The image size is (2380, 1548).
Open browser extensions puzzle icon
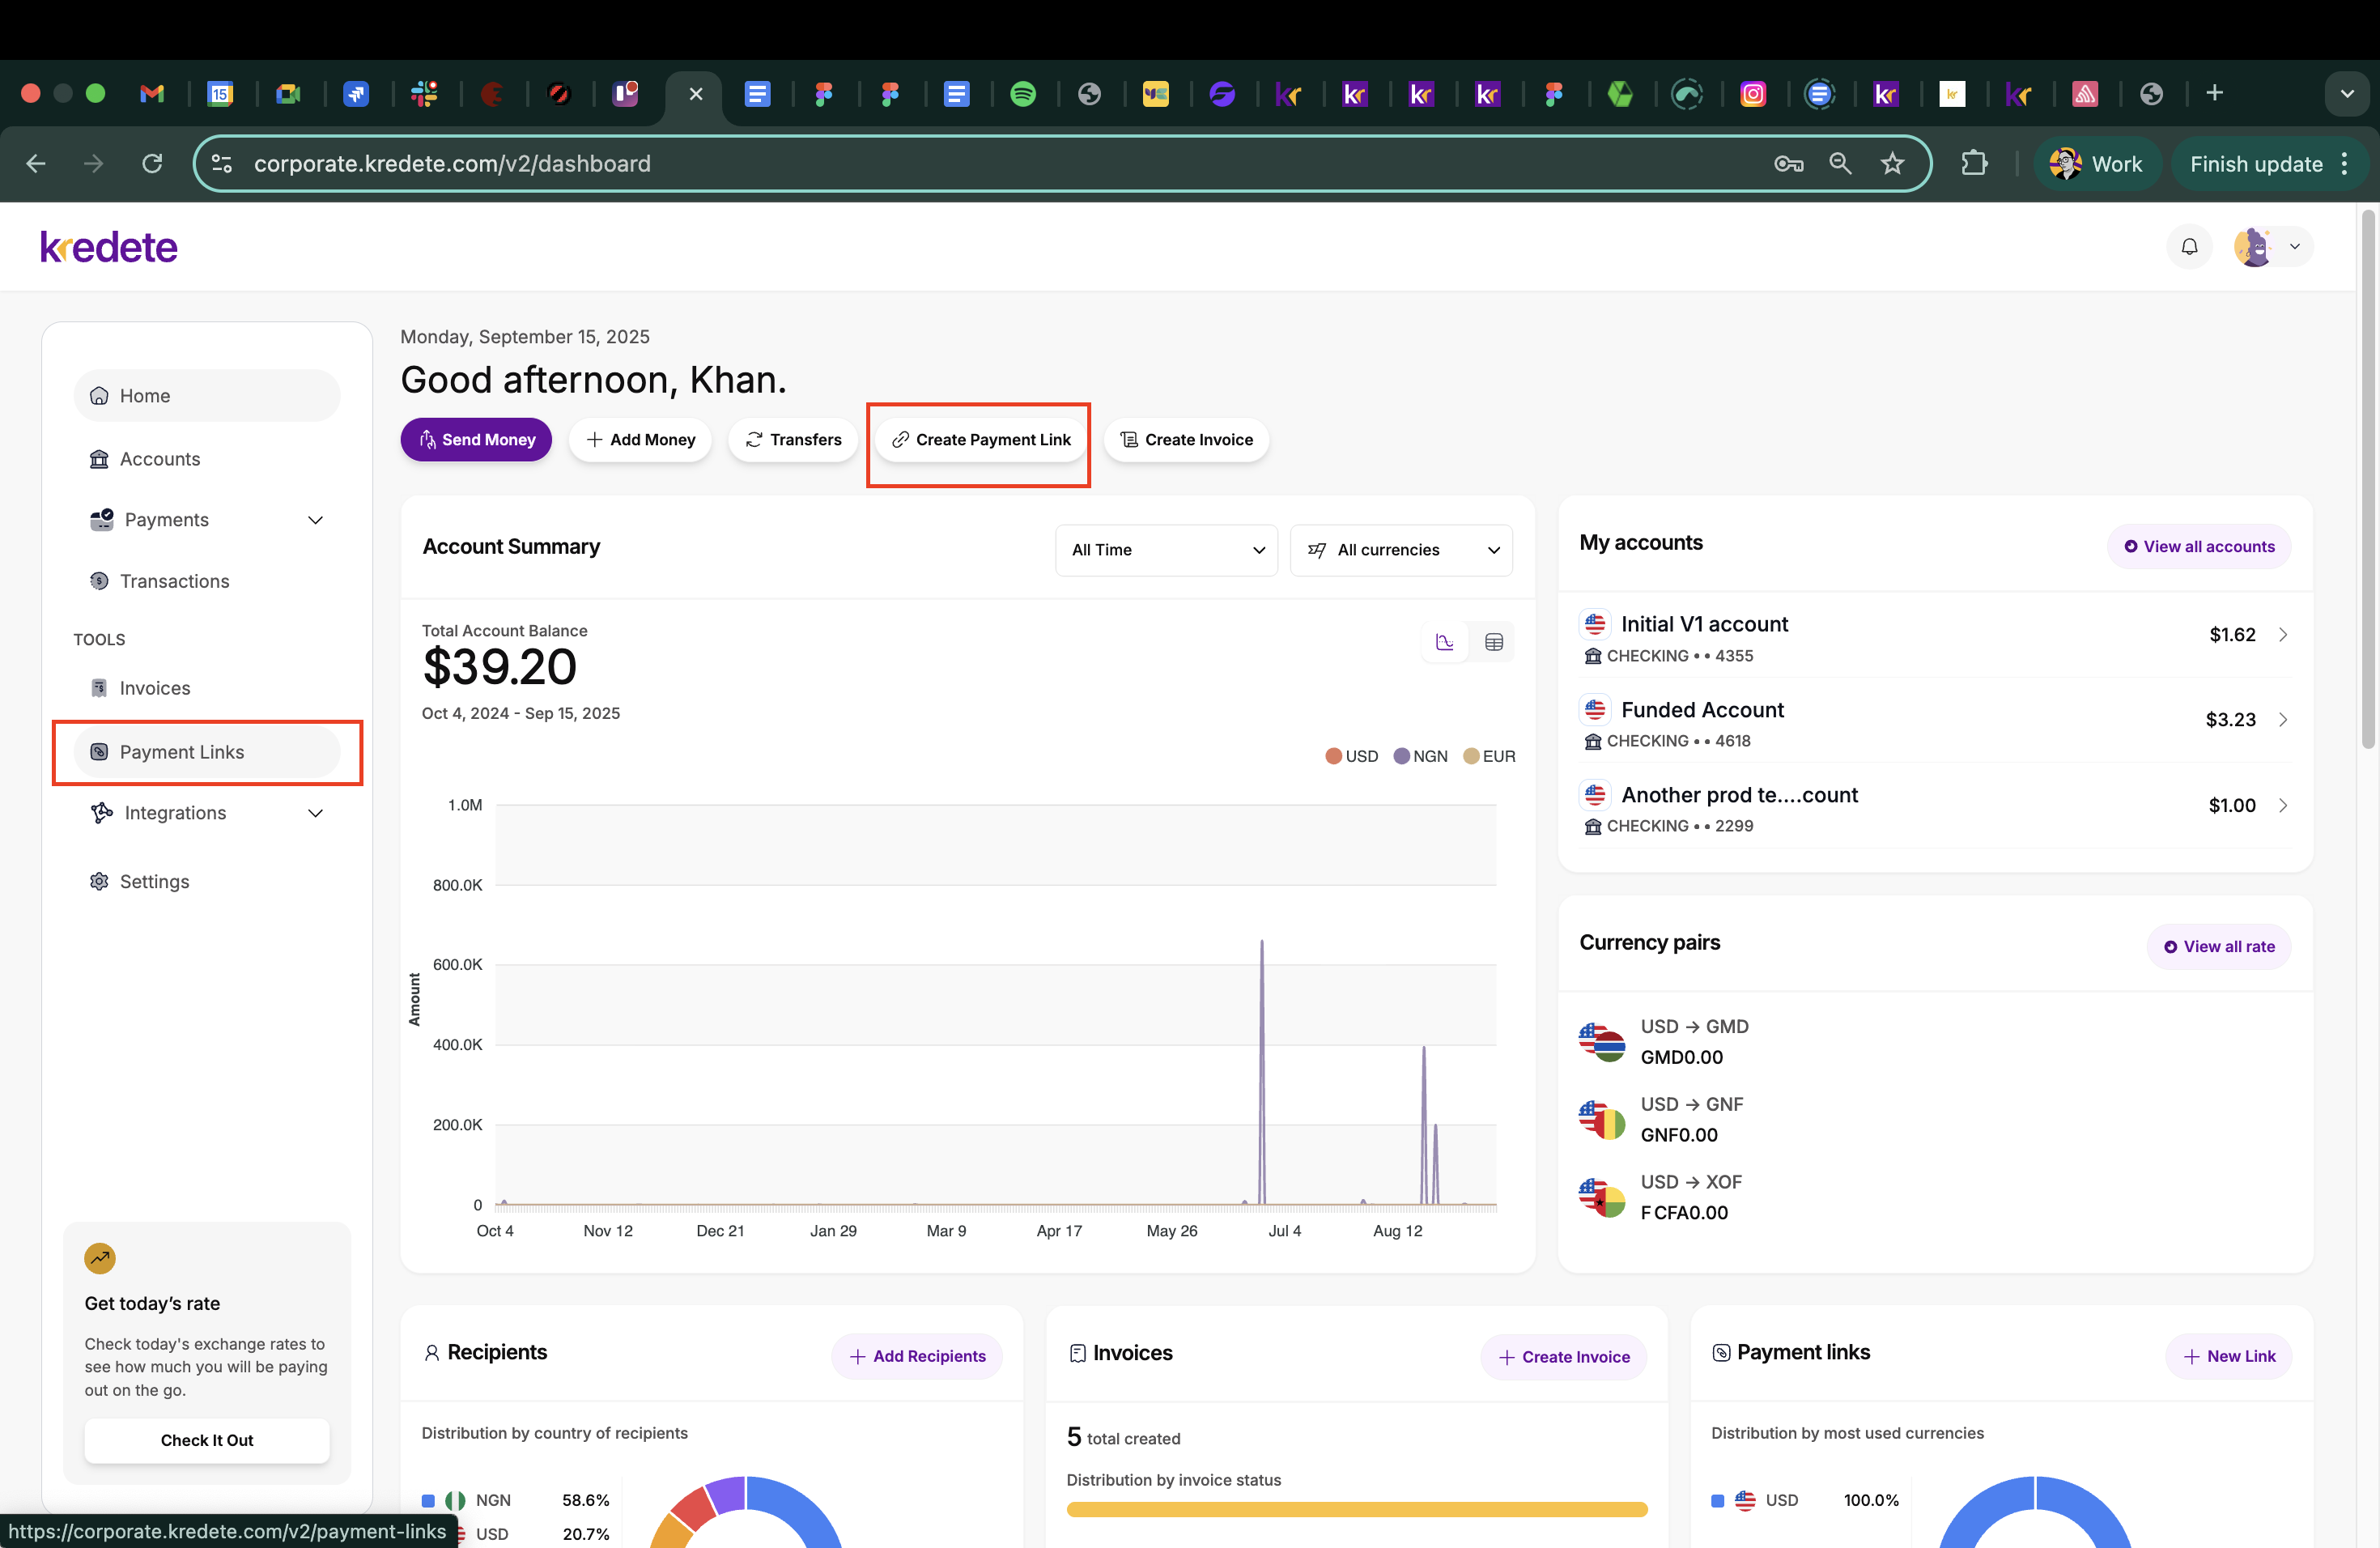click(1974, 164)
